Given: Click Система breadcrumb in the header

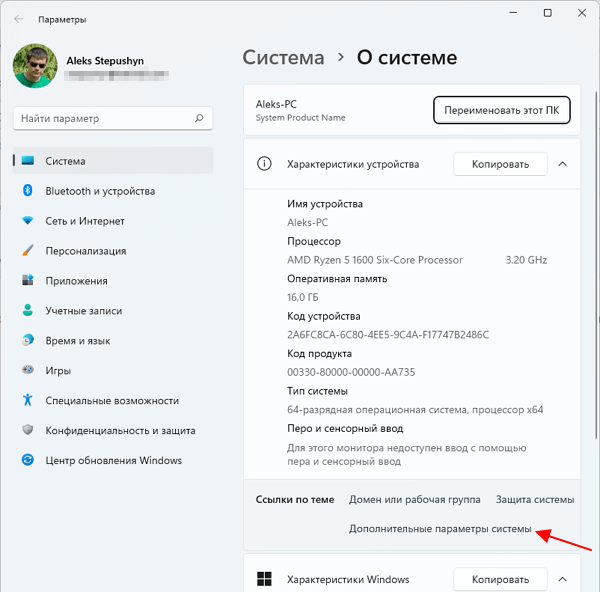Looking at the screenshot, I should pos(284,57).
